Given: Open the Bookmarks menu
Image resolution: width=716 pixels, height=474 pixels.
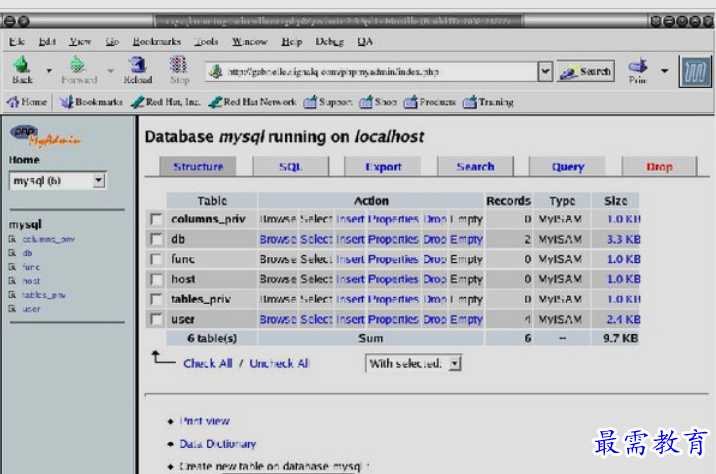Looking at the screenshot, I should click(x=157, y=42).
